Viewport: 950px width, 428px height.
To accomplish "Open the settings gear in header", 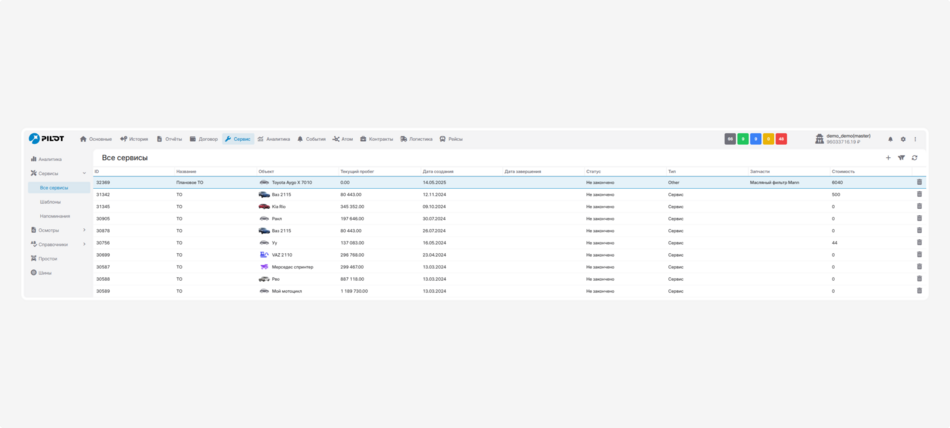I will coord(903,139).
